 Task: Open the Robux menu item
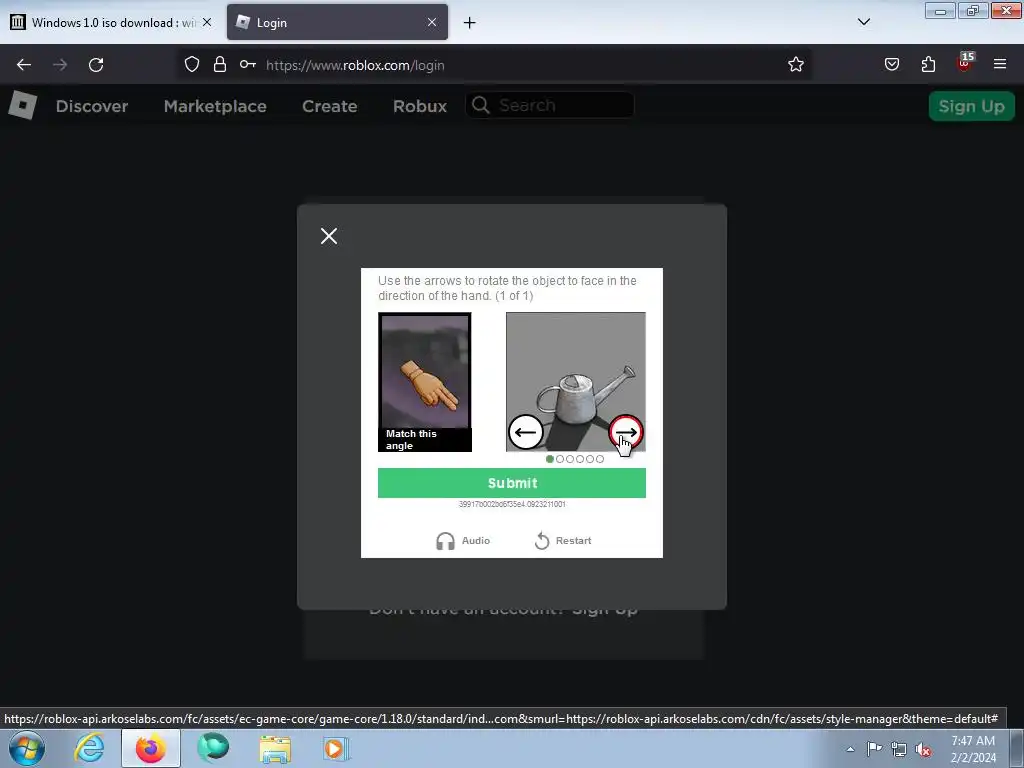pyautogui.click(x=419, y=106)
